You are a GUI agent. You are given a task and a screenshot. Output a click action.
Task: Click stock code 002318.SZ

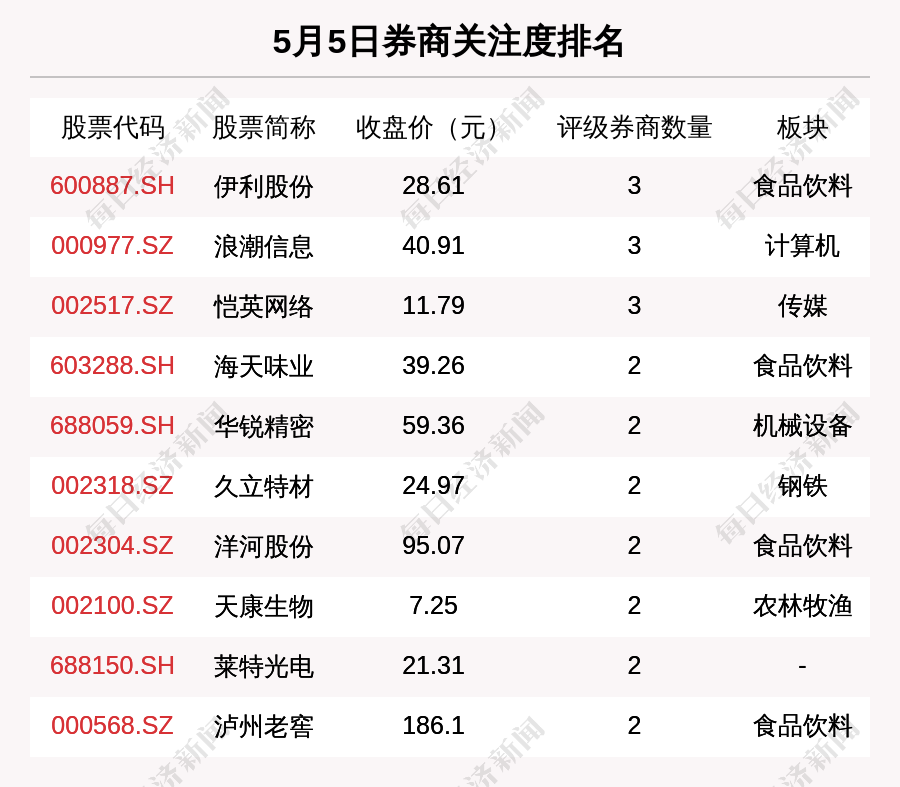tap(112, 486)
